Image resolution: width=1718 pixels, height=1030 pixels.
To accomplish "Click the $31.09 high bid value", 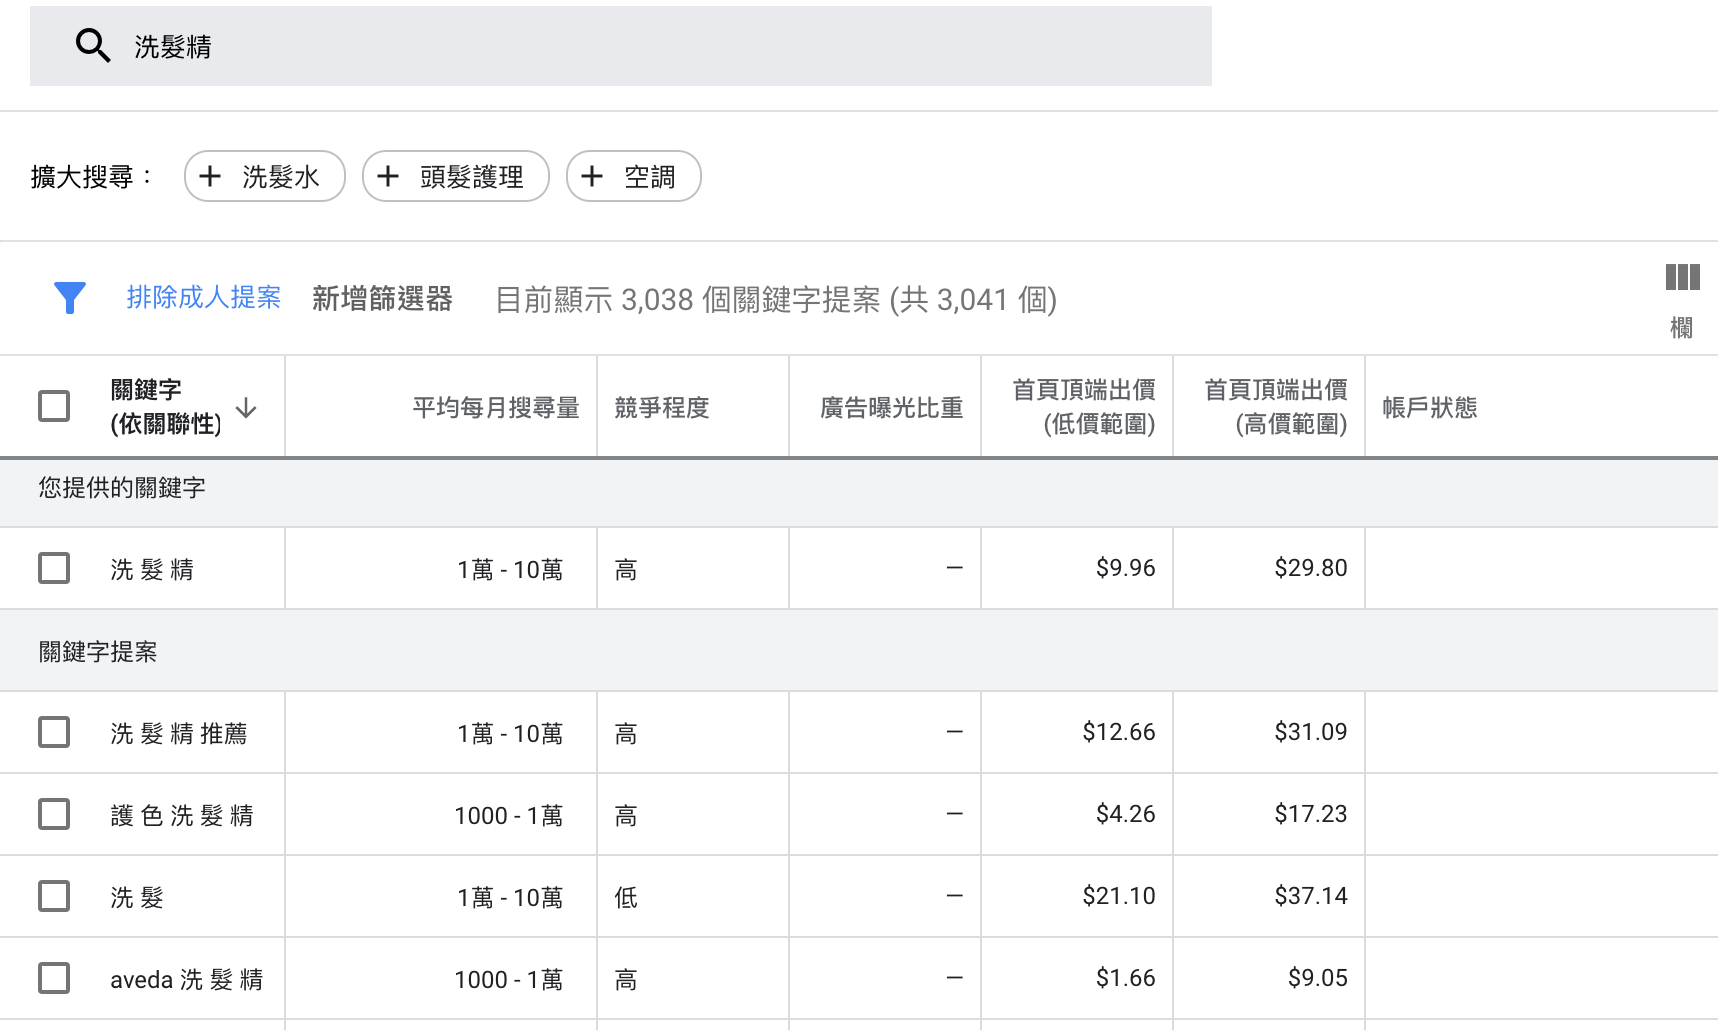I will (1311, 732).
